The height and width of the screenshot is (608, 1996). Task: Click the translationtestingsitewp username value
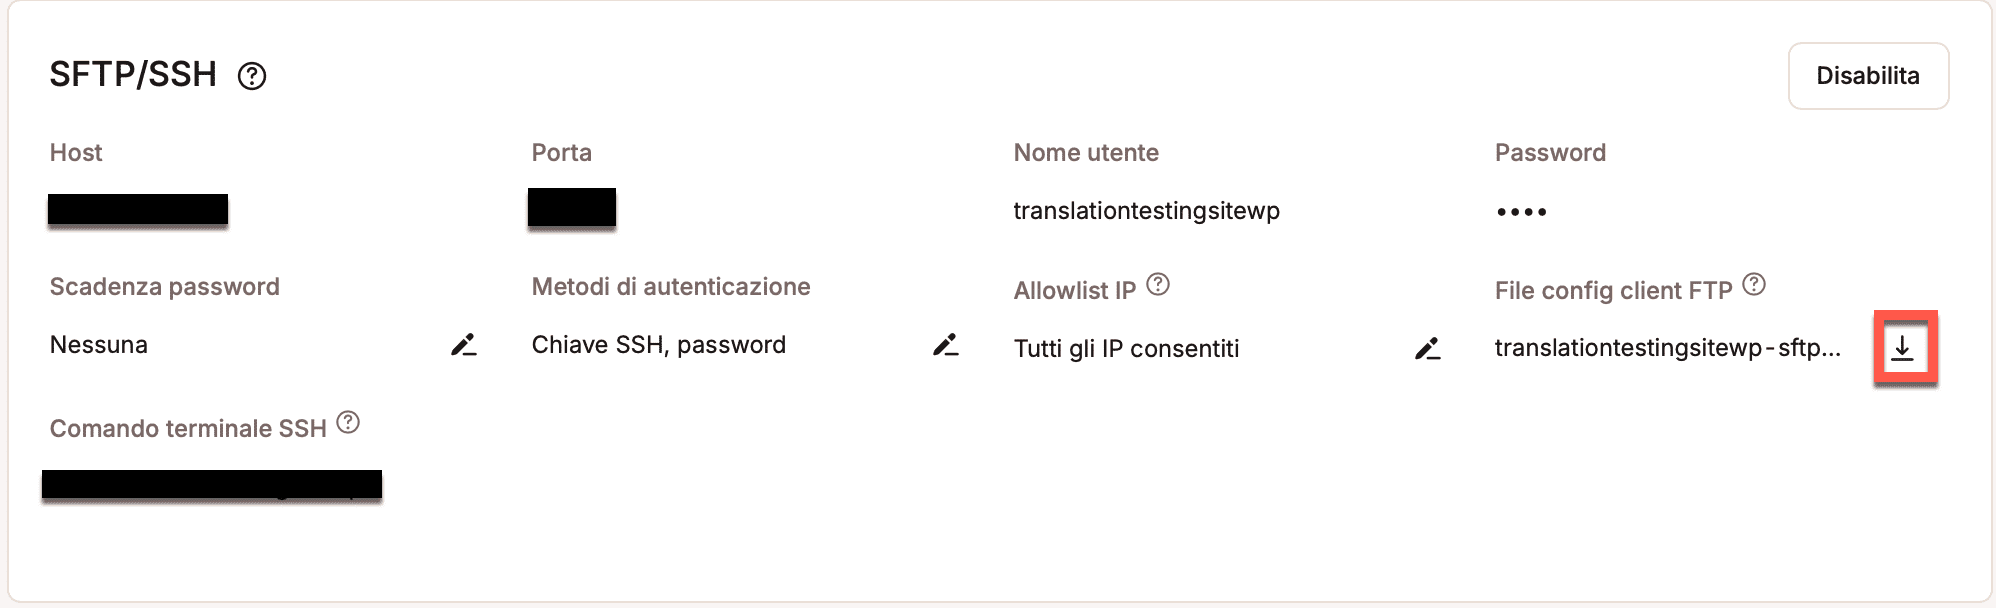coord(1146,211)
